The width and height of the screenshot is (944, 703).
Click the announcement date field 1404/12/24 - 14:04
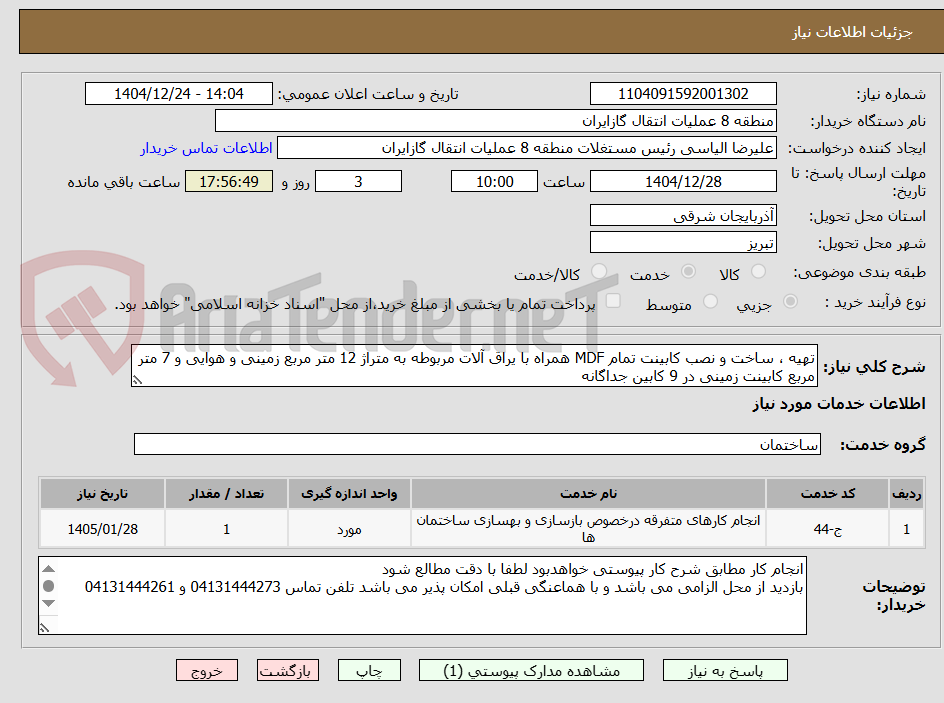[179, 94]
